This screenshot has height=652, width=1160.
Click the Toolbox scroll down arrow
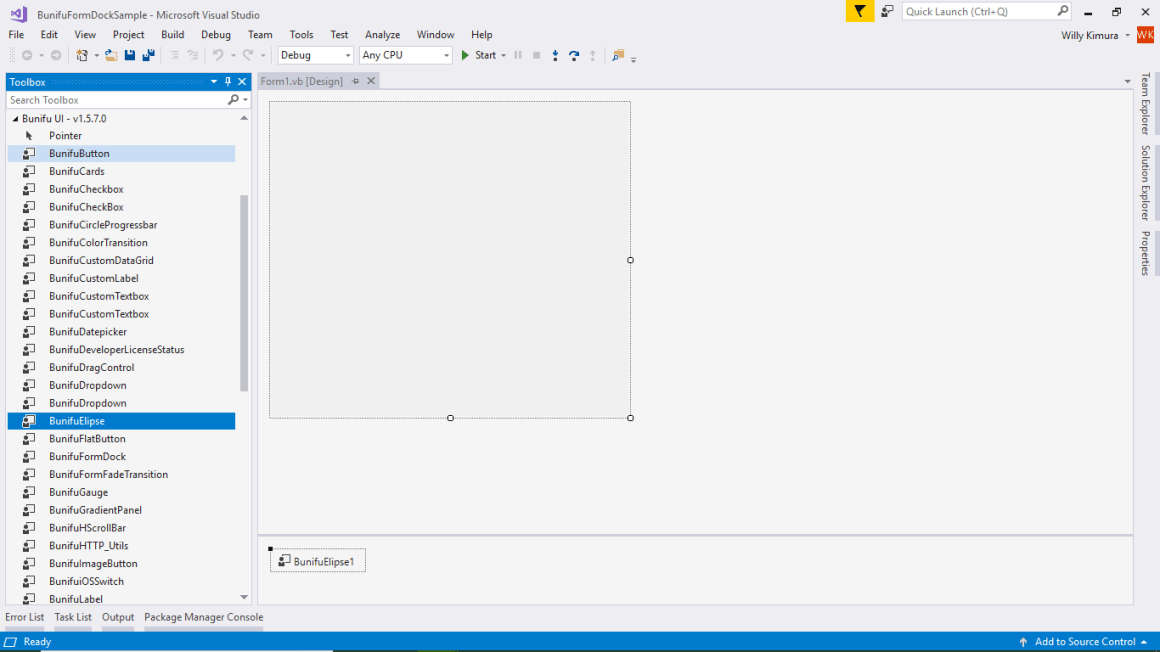tap(244, 597)
